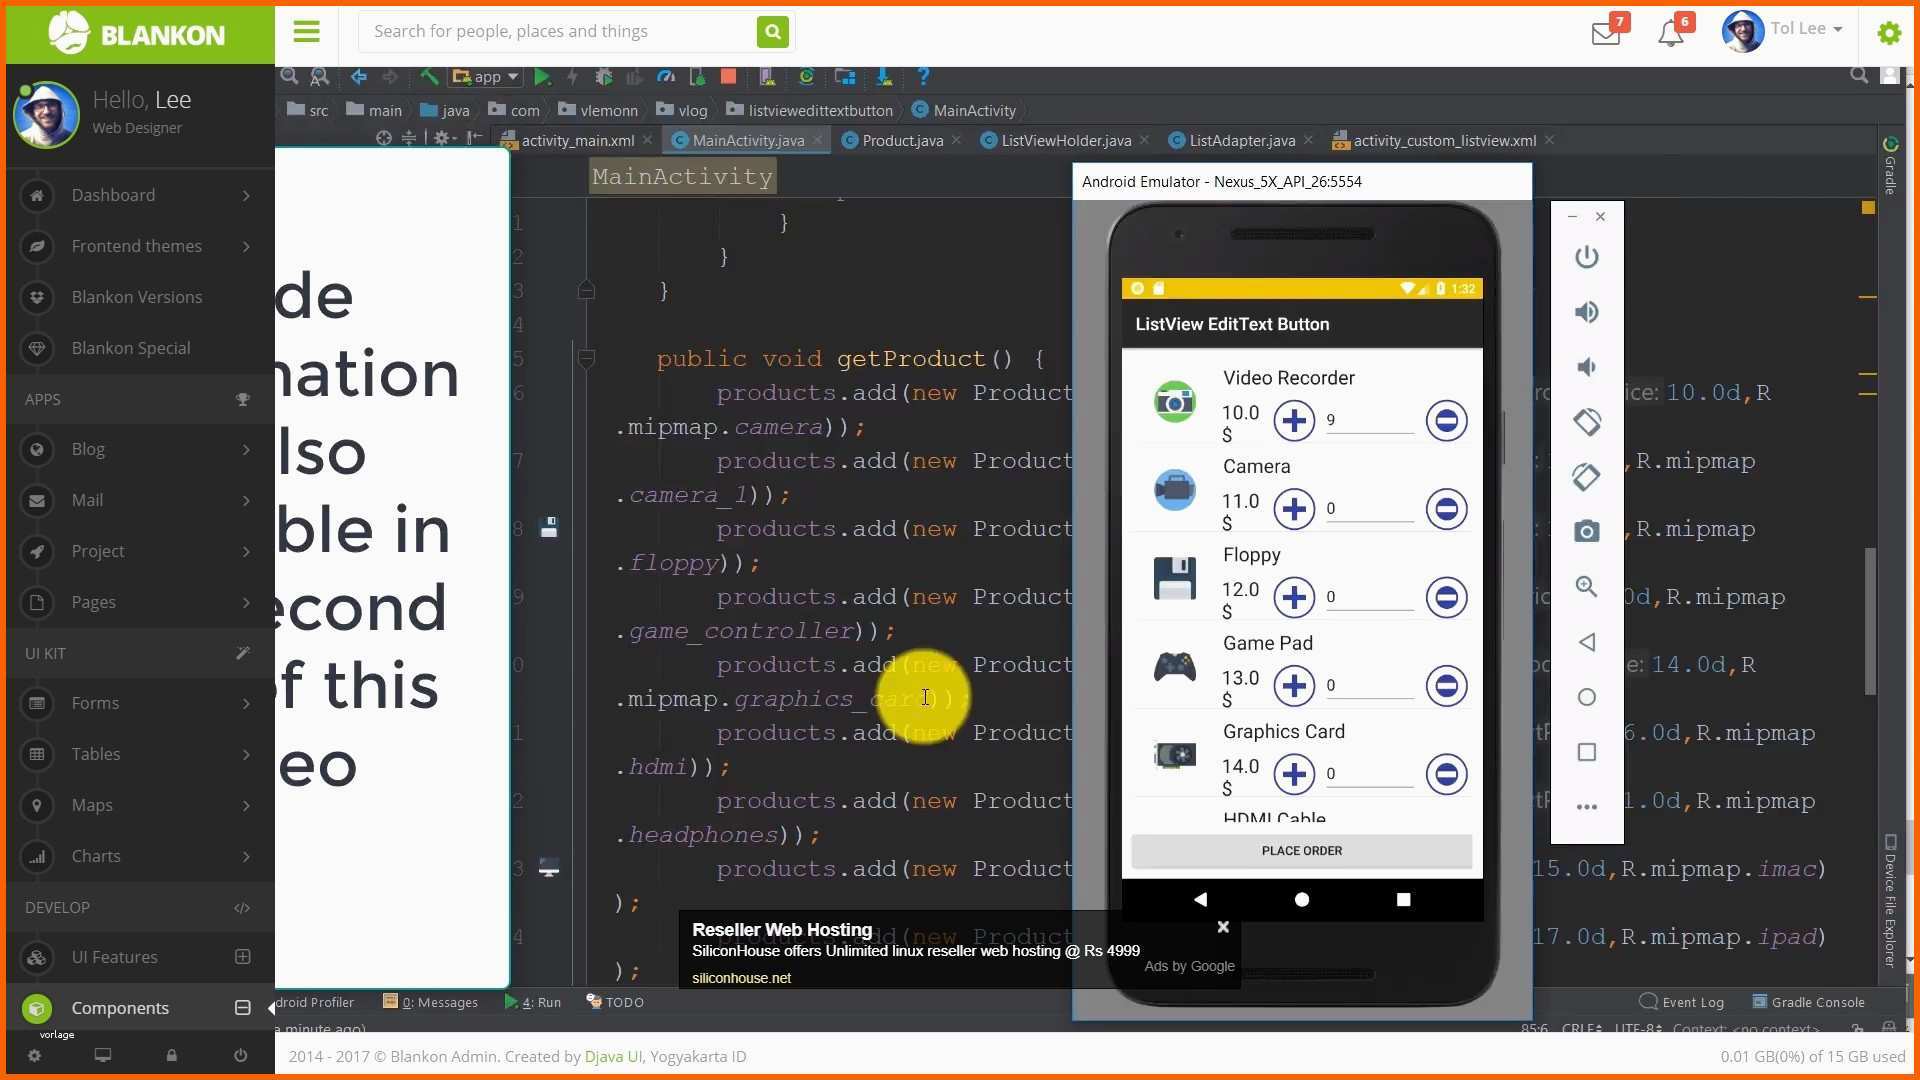Open the Event Log panel
Viewport: 1920px width, 1080px height.
[x=1682, y=1003]
